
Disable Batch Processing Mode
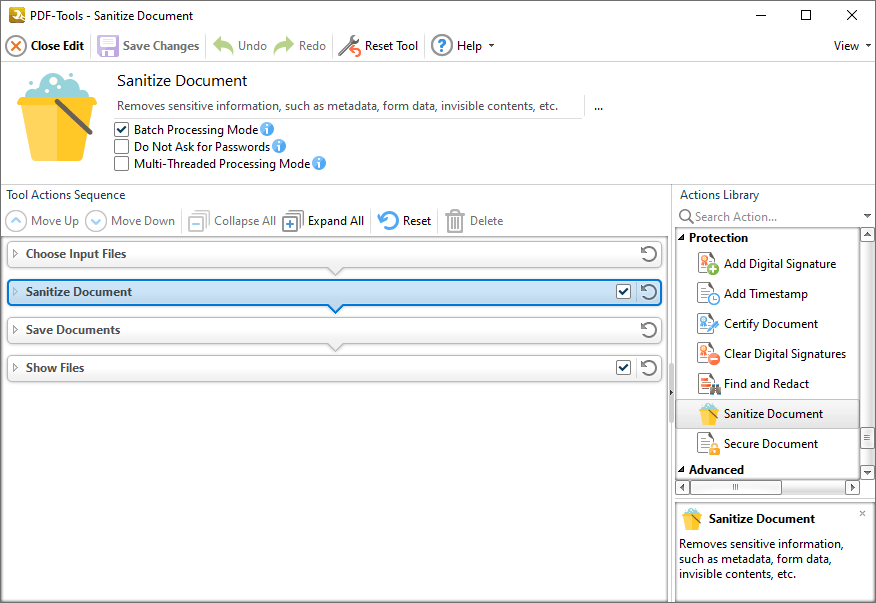point(121,129)
